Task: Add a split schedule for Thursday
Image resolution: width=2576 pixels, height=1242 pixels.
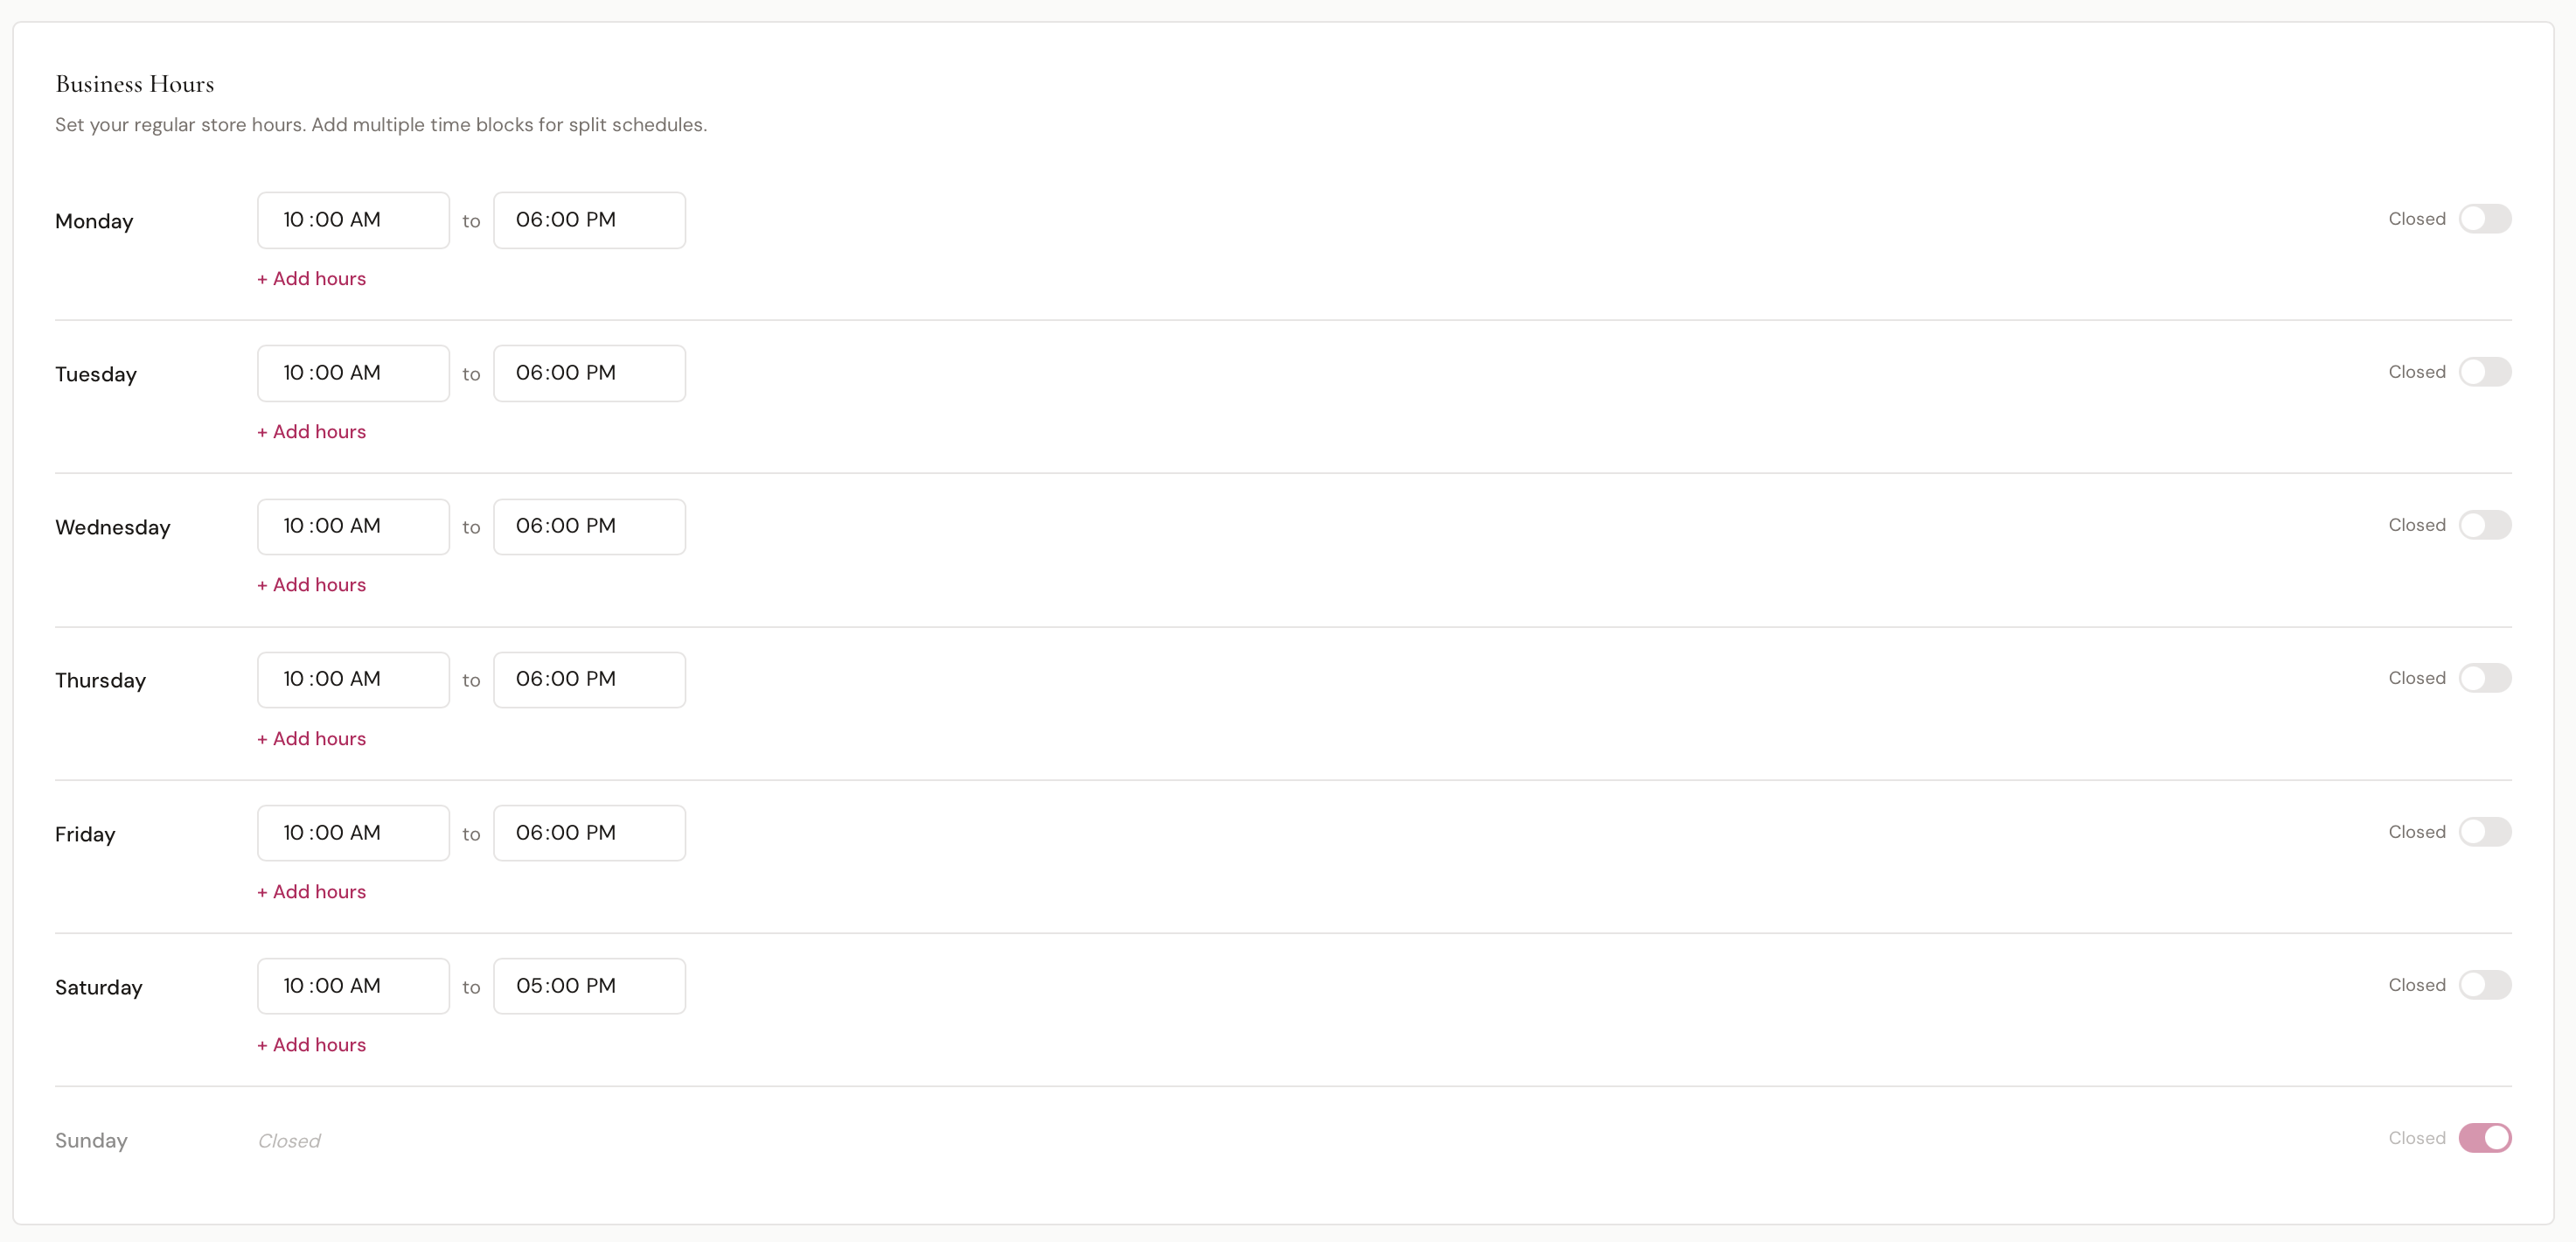Action: 312,739
